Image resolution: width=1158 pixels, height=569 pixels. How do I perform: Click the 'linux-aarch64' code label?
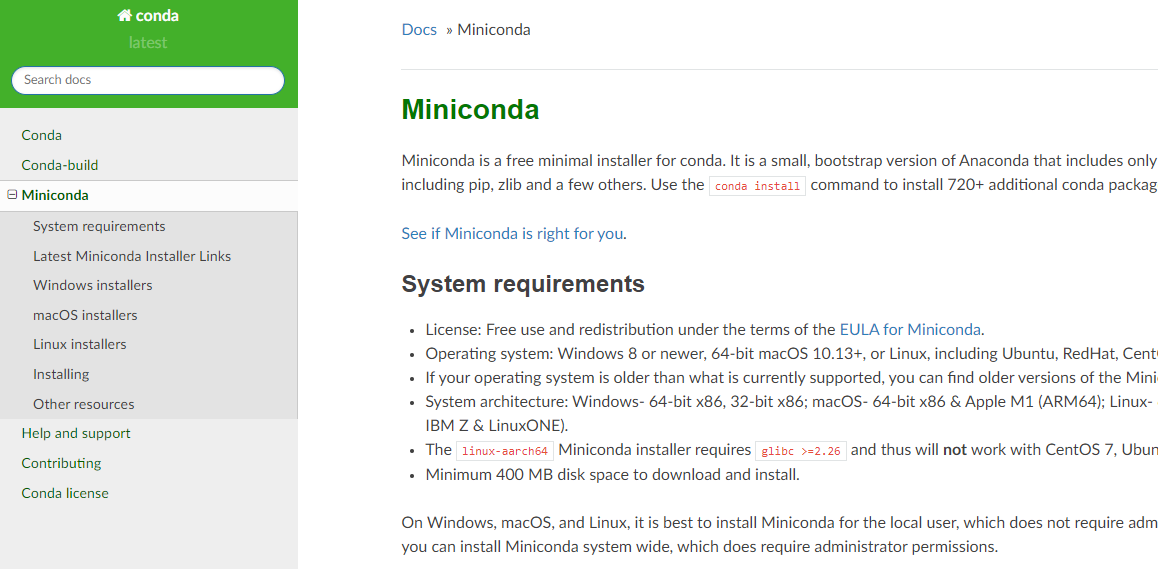coord(505,452)
